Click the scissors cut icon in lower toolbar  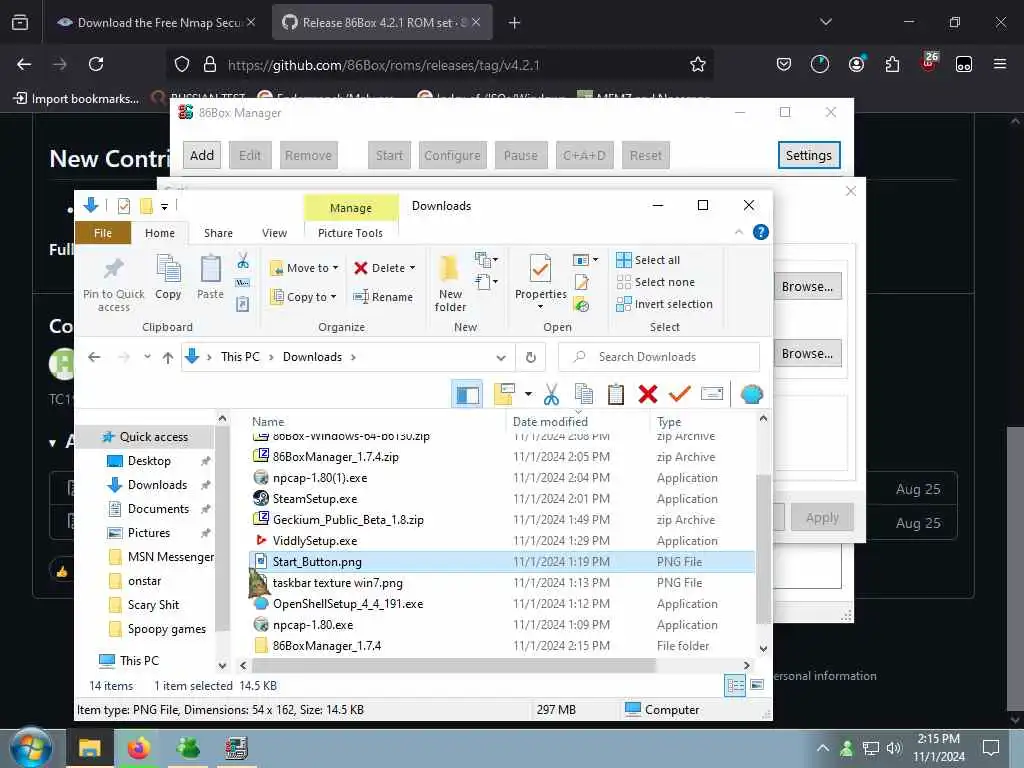551,394
